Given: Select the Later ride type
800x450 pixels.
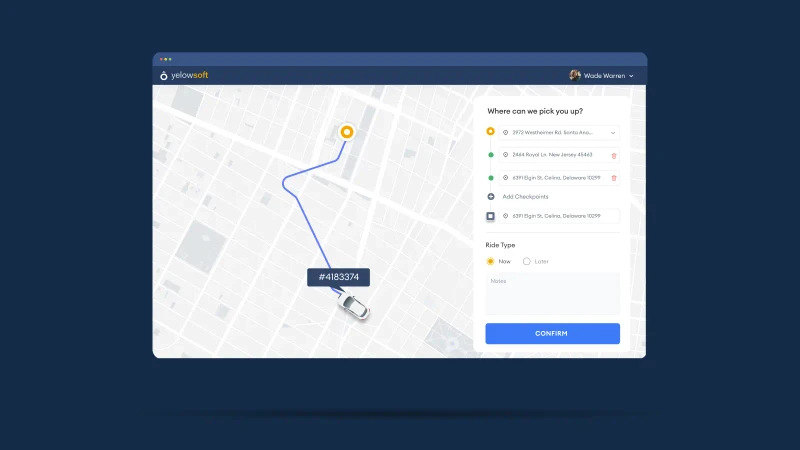Looking at the screenshot, I should 527,261.
